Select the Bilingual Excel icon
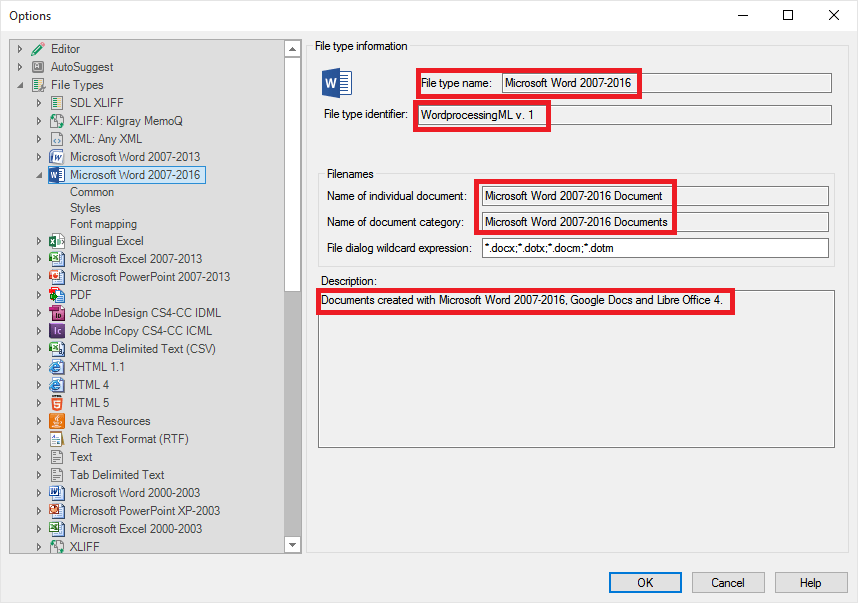 (x=55, y=240)
